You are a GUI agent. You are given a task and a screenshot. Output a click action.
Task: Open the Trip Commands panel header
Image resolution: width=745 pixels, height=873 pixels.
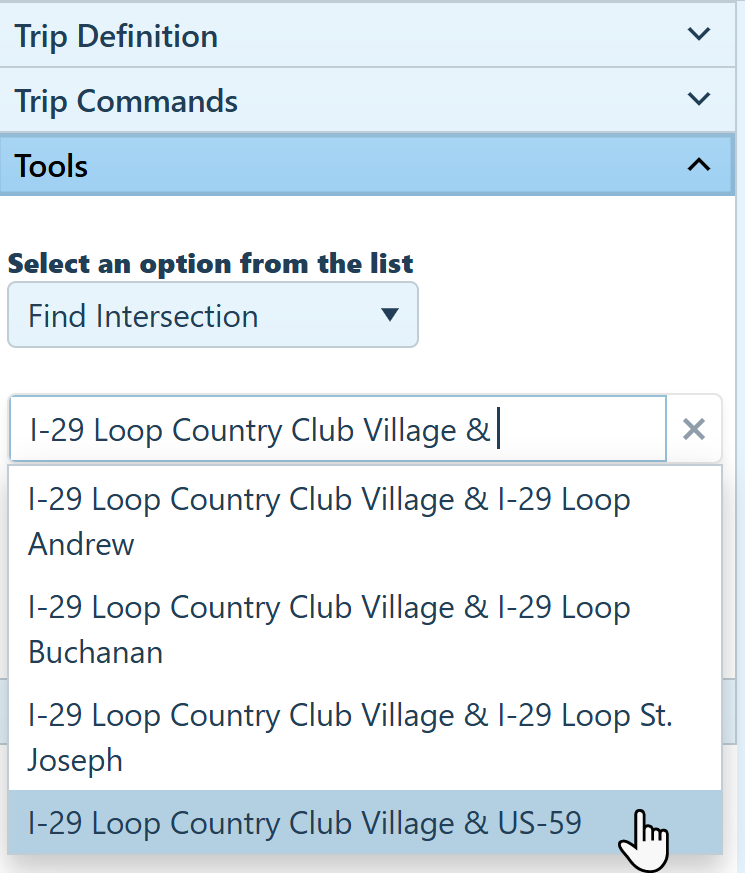click(x=126, y=101)
